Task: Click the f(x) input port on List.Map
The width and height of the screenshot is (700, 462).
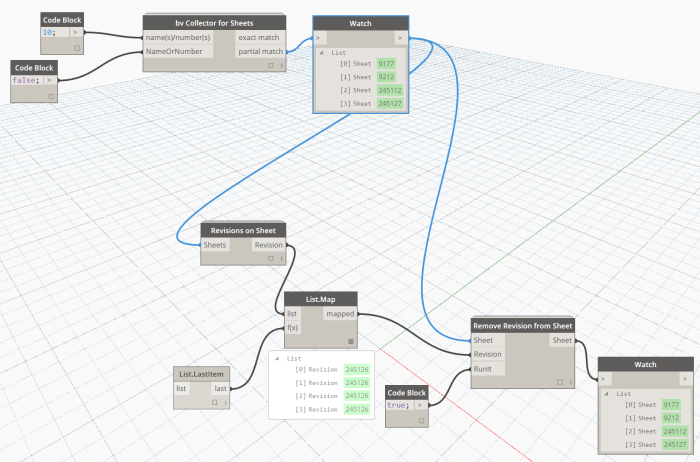Action: pyautogui.click(x=292, y=327)
